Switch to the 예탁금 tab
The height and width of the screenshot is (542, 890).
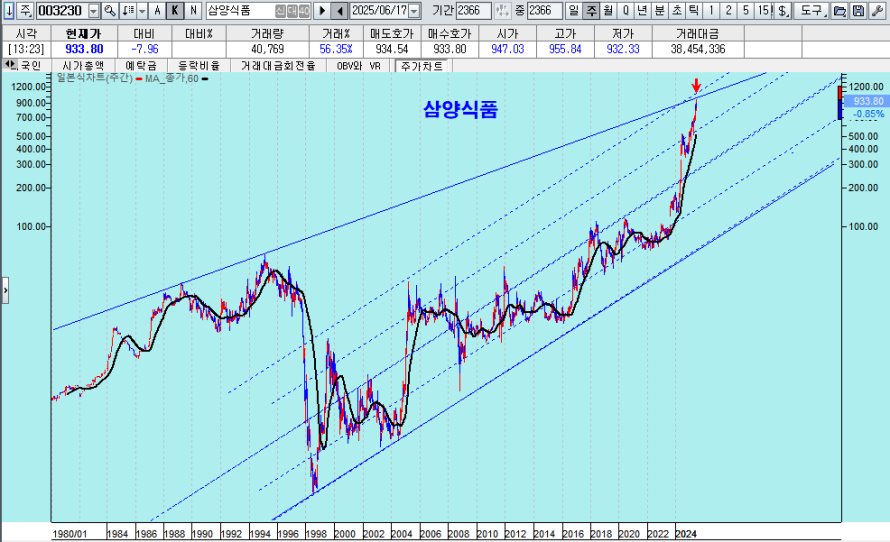click(x=141, y=66)
